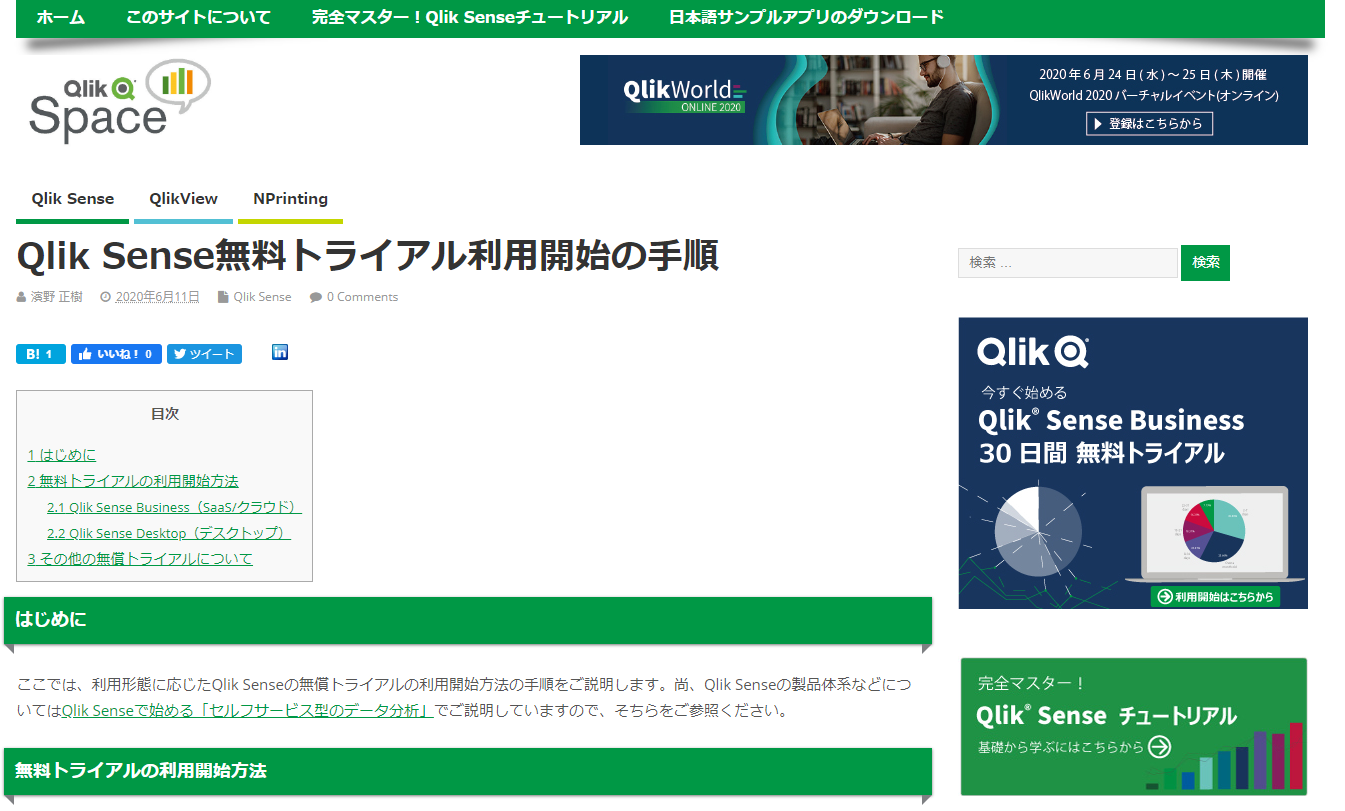
Task: Open the ホーム menu item
Action: 61,17
